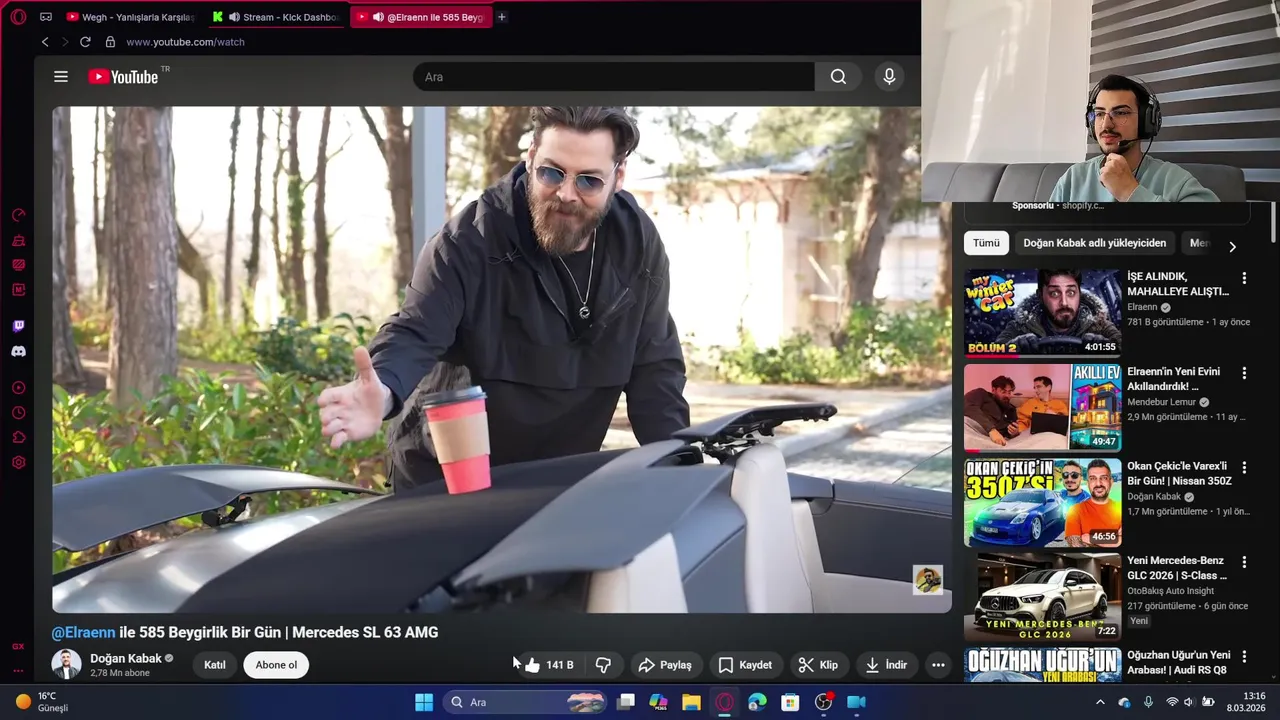This screenshot has height=720, width=1280.
Task: Open Elraenn'in Yeni Evini thumbnail
Action: coord(1042,408)
